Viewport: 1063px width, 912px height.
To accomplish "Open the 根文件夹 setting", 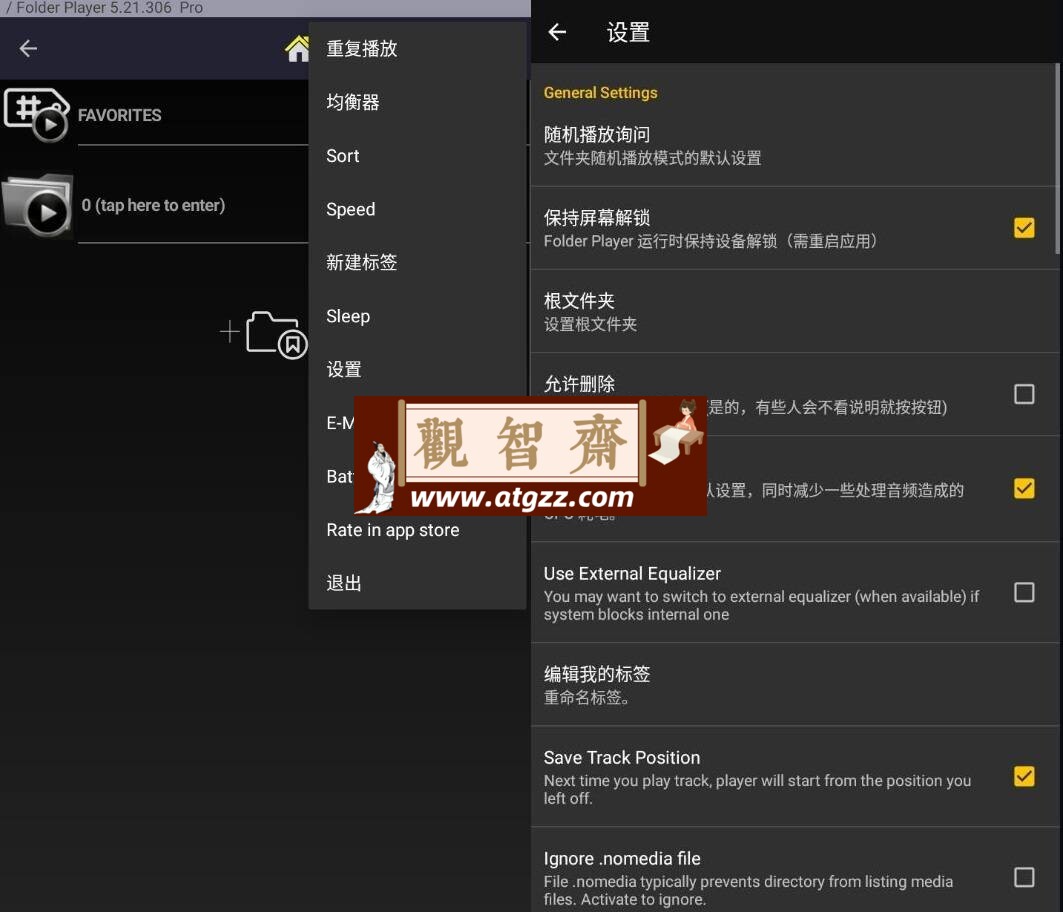I will coord(795,311).
